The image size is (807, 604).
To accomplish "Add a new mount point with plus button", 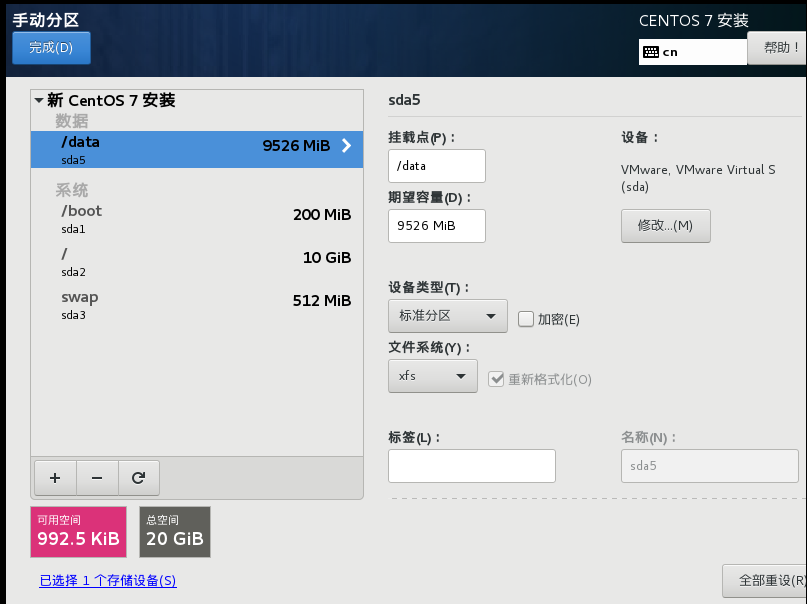I will 56,478.
